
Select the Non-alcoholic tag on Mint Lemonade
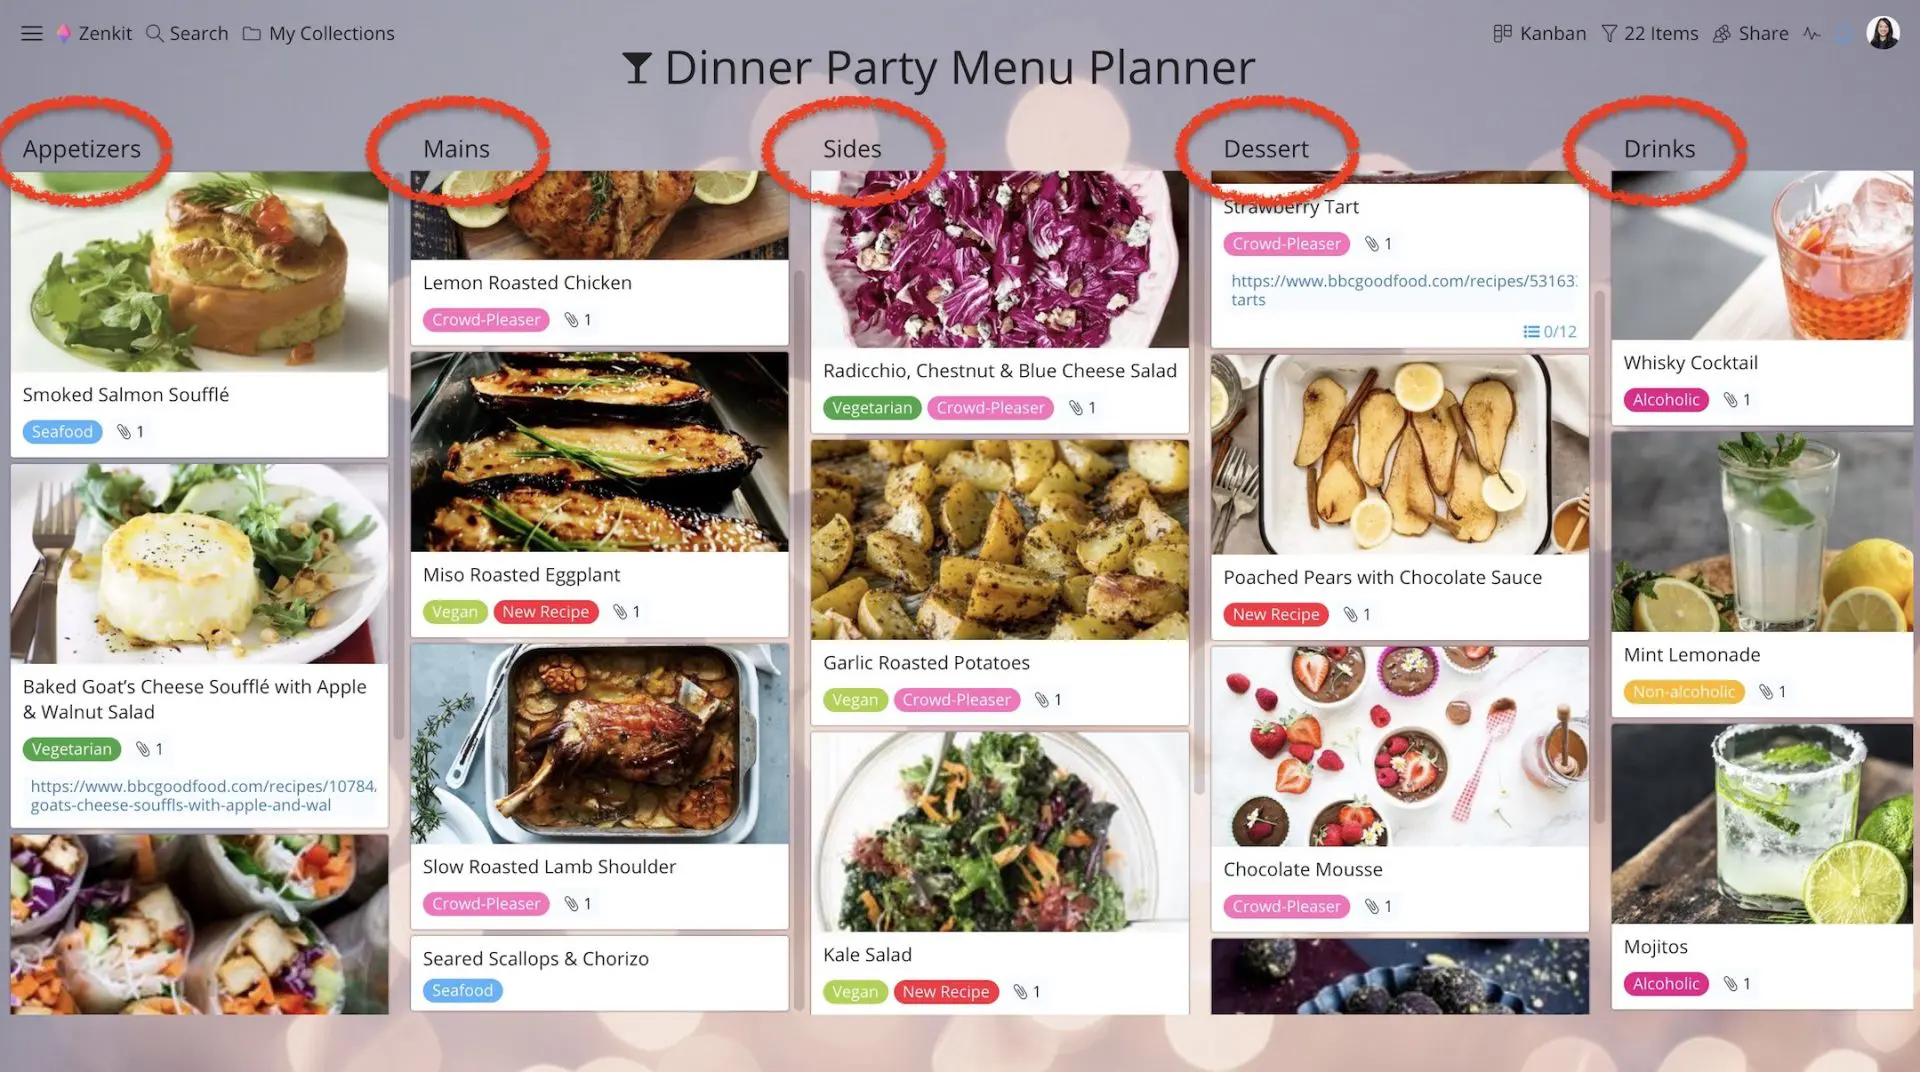click(x=1684, y=692)
